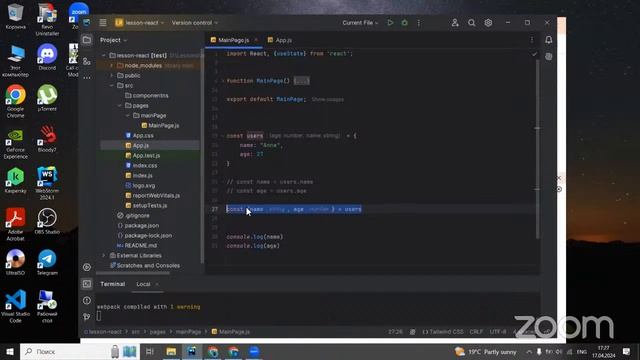Open the Notifications bell
Screen dimensions: 640x360
tap(549, 40)
